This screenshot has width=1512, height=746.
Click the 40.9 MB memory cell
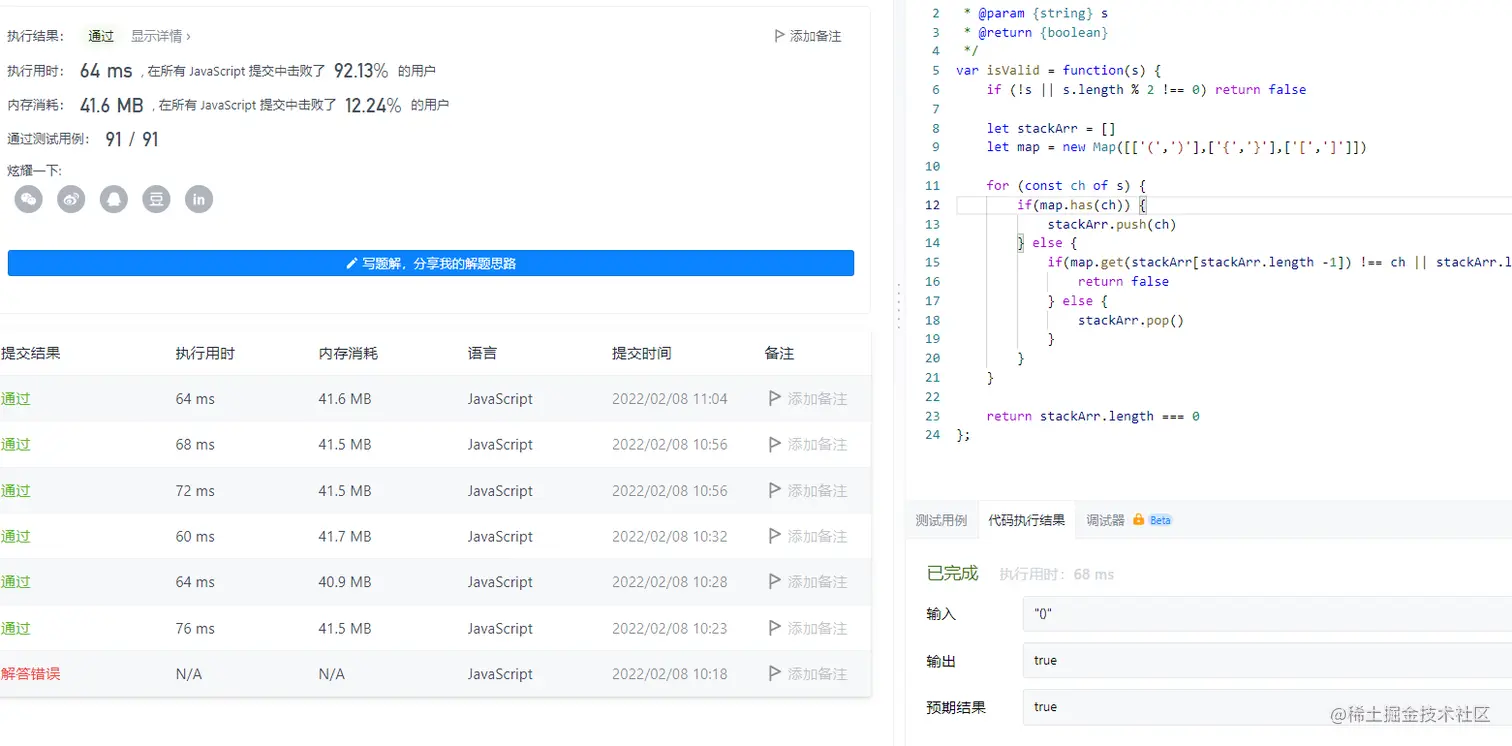(345, 582)
